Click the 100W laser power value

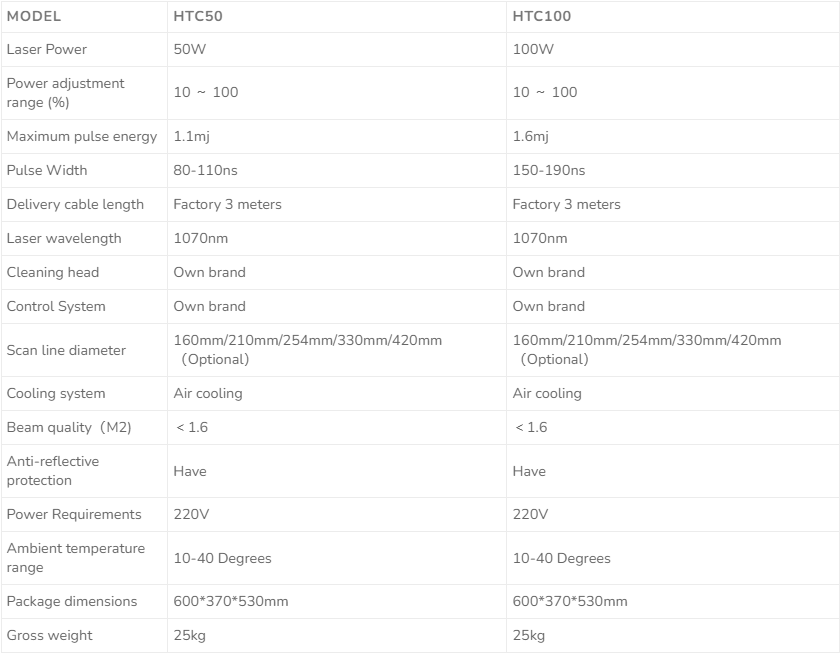click(533, 49)
